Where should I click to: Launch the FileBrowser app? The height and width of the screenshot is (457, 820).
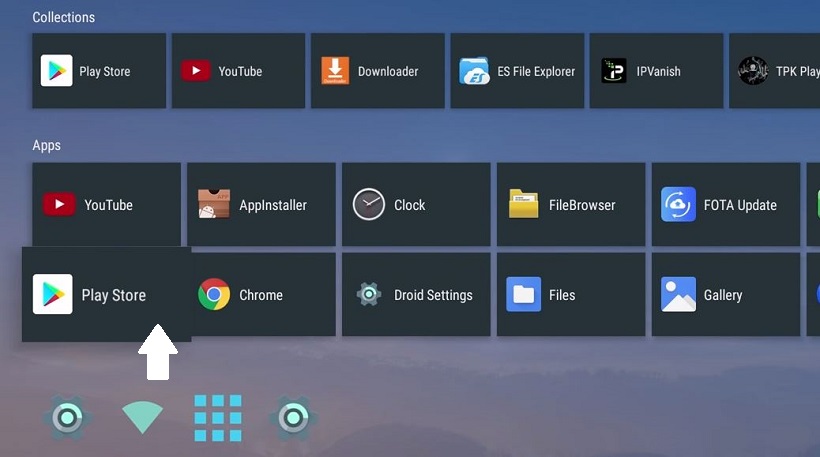[x=571, y=204]
